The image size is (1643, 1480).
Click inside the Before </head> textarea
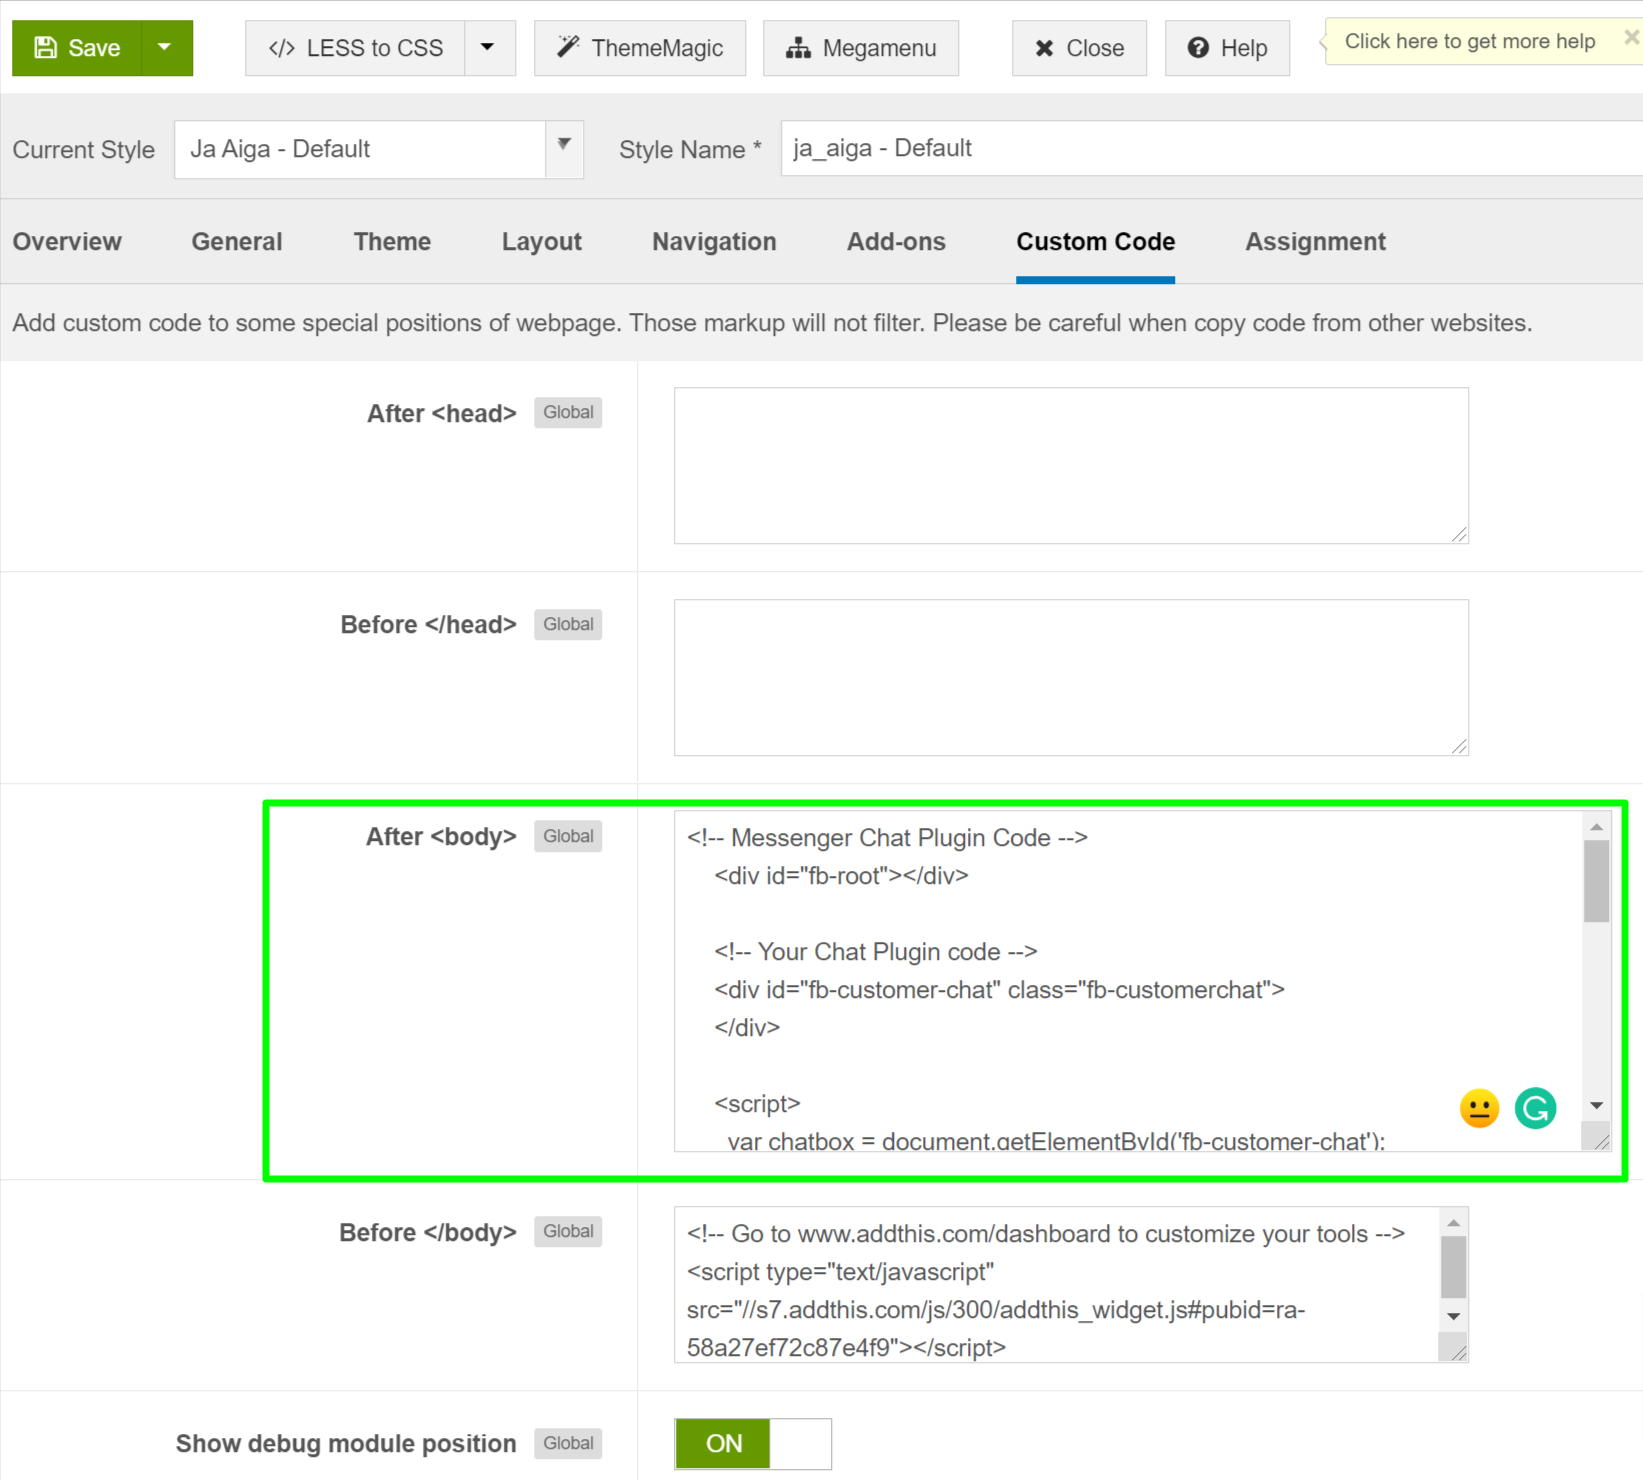(1071, 678)
